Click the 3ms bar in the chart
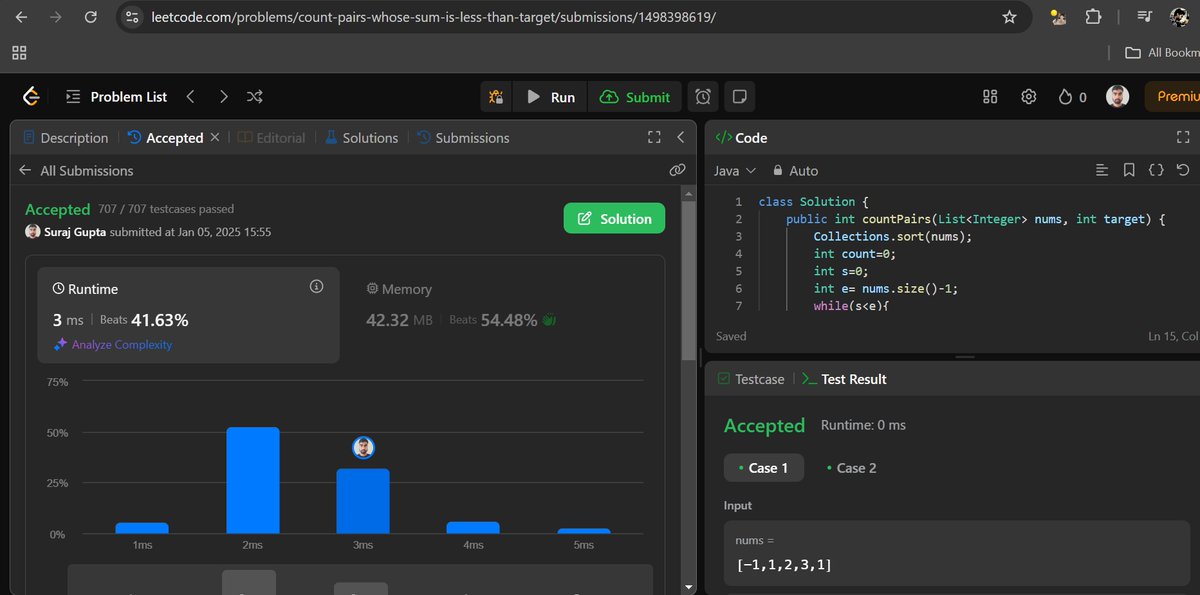Image resolution: width=1200 pixels, height=595 pixels. 363,501
